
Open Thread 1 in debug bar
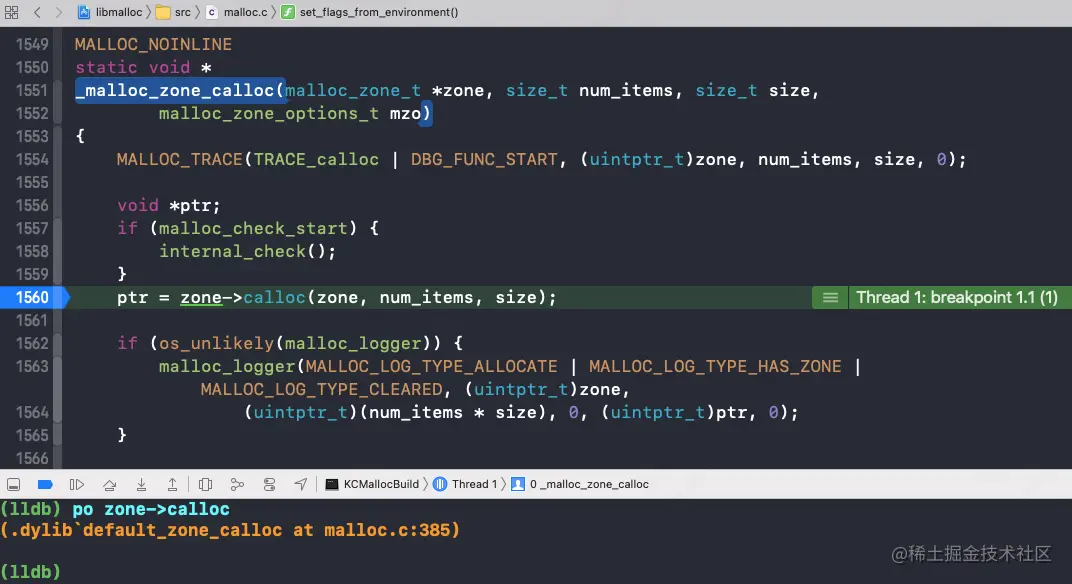pyautogui.click(x=465, y=484)
